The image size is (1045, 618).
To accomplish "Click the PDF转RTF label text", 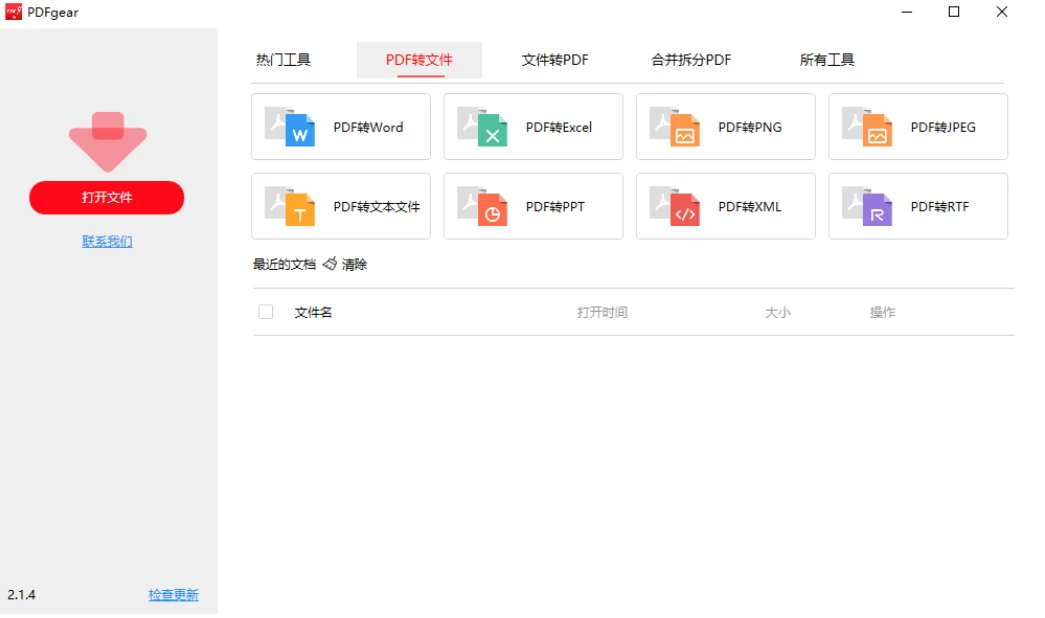I will [x=940, y=207].
